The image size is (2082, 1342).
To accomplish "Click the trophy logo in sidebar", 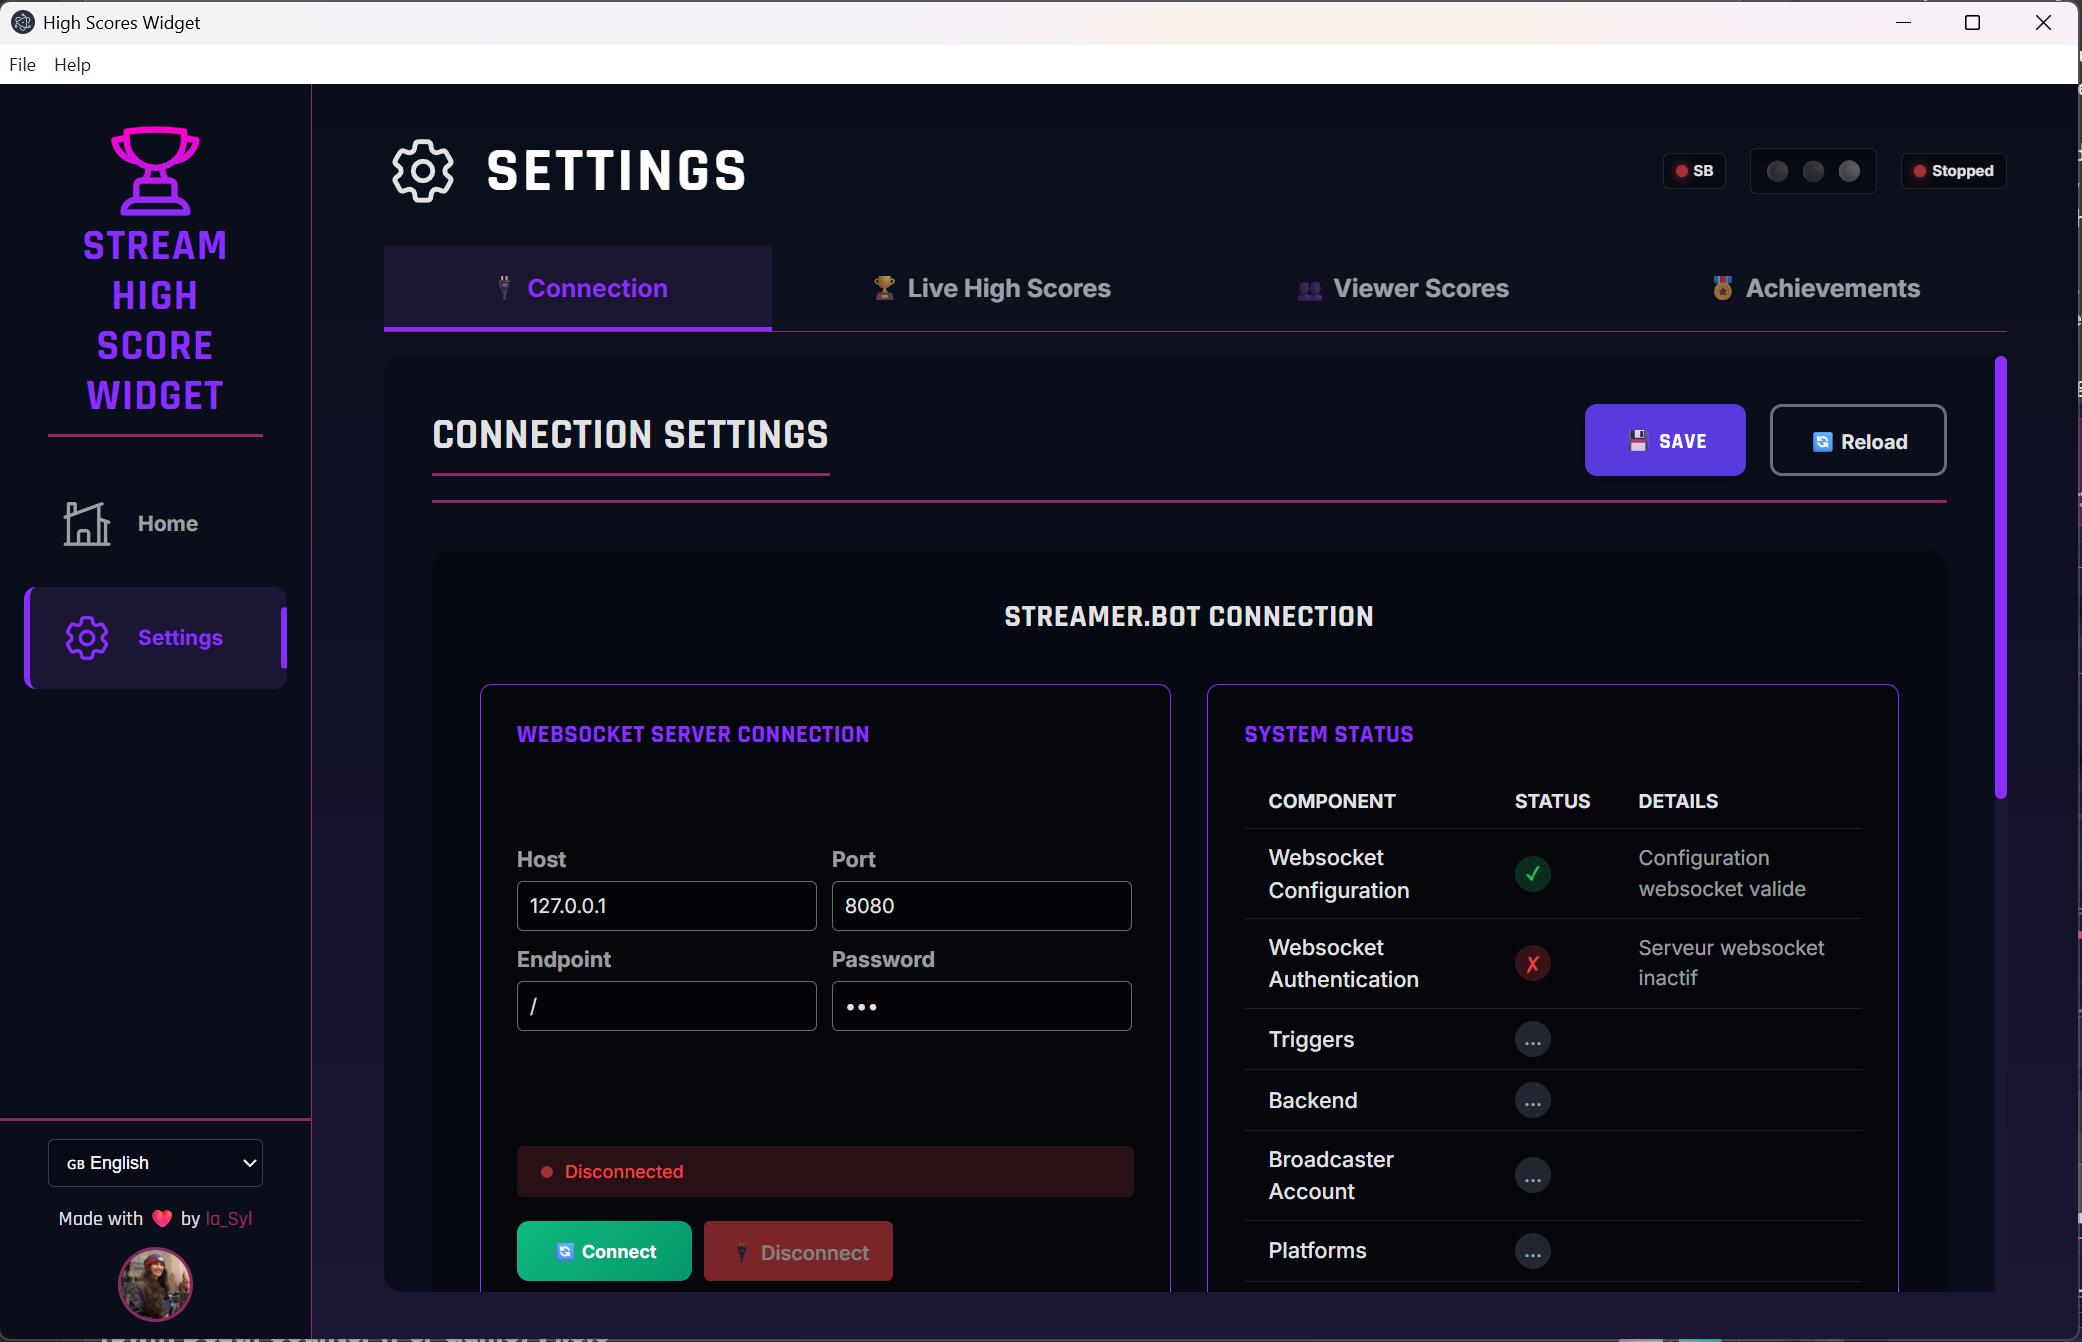I will tap(155, 170).
